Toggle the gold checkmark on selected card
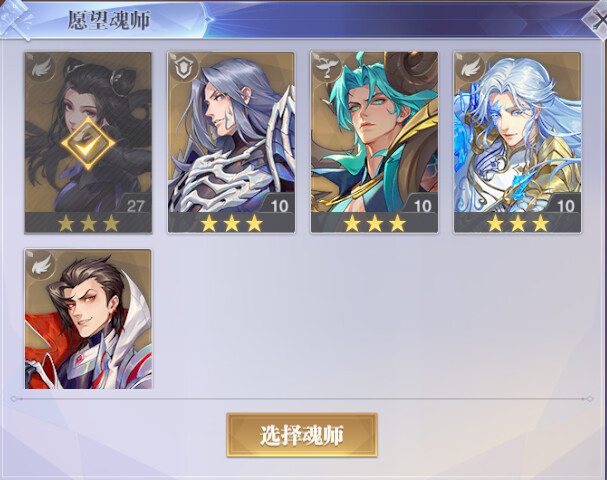This screenshot has height=480, width=607. click(x=88, y=143)
